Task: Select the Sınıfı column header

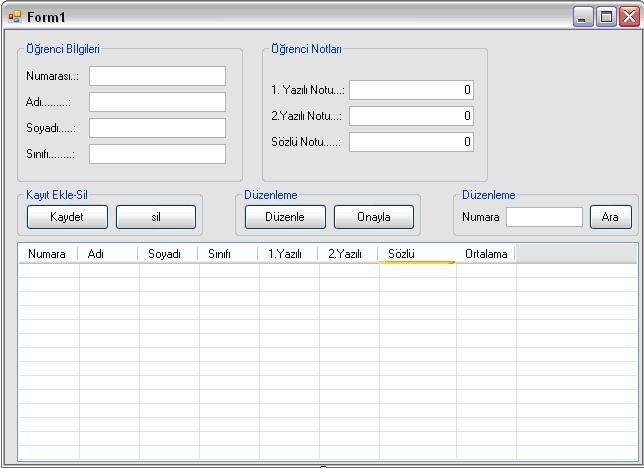Action: [x=228, y=254]
